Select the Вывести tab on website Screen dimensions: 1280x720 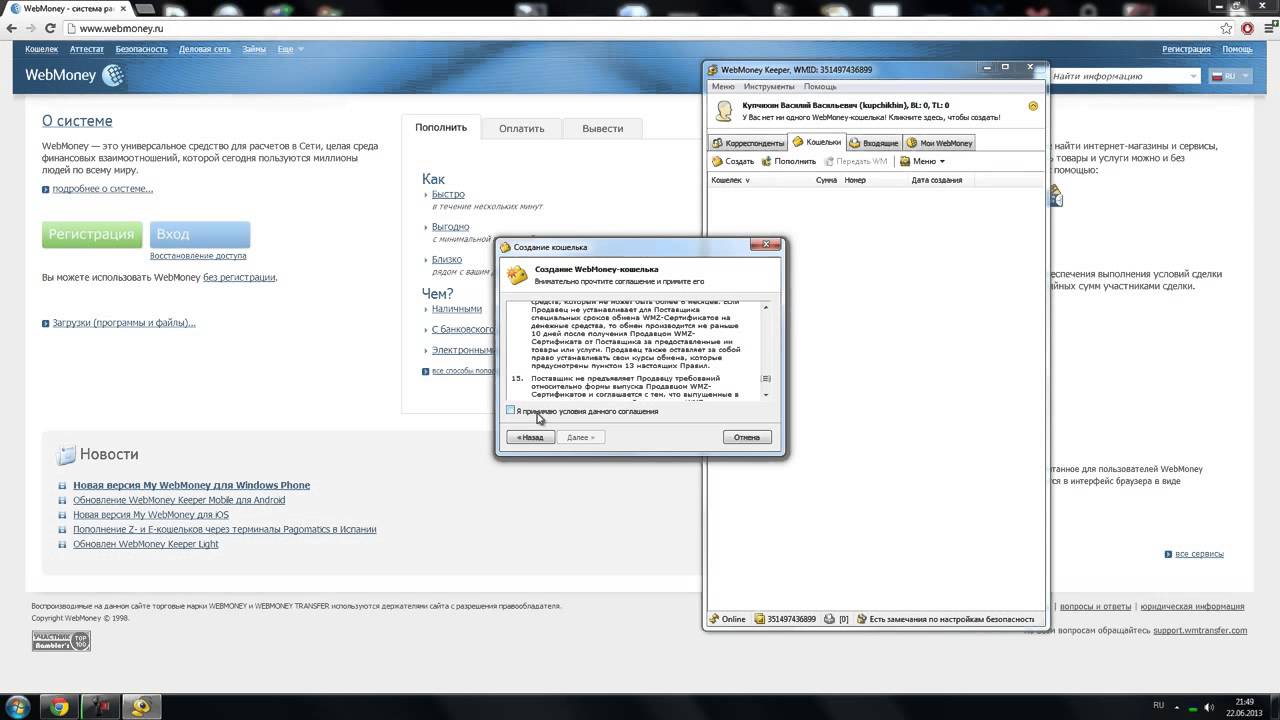603,128
